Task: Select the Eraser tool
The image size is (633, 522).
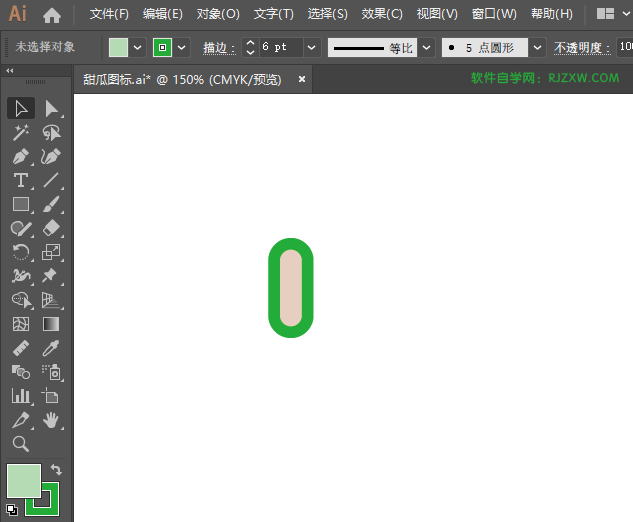Action: (x=51, y=229)
